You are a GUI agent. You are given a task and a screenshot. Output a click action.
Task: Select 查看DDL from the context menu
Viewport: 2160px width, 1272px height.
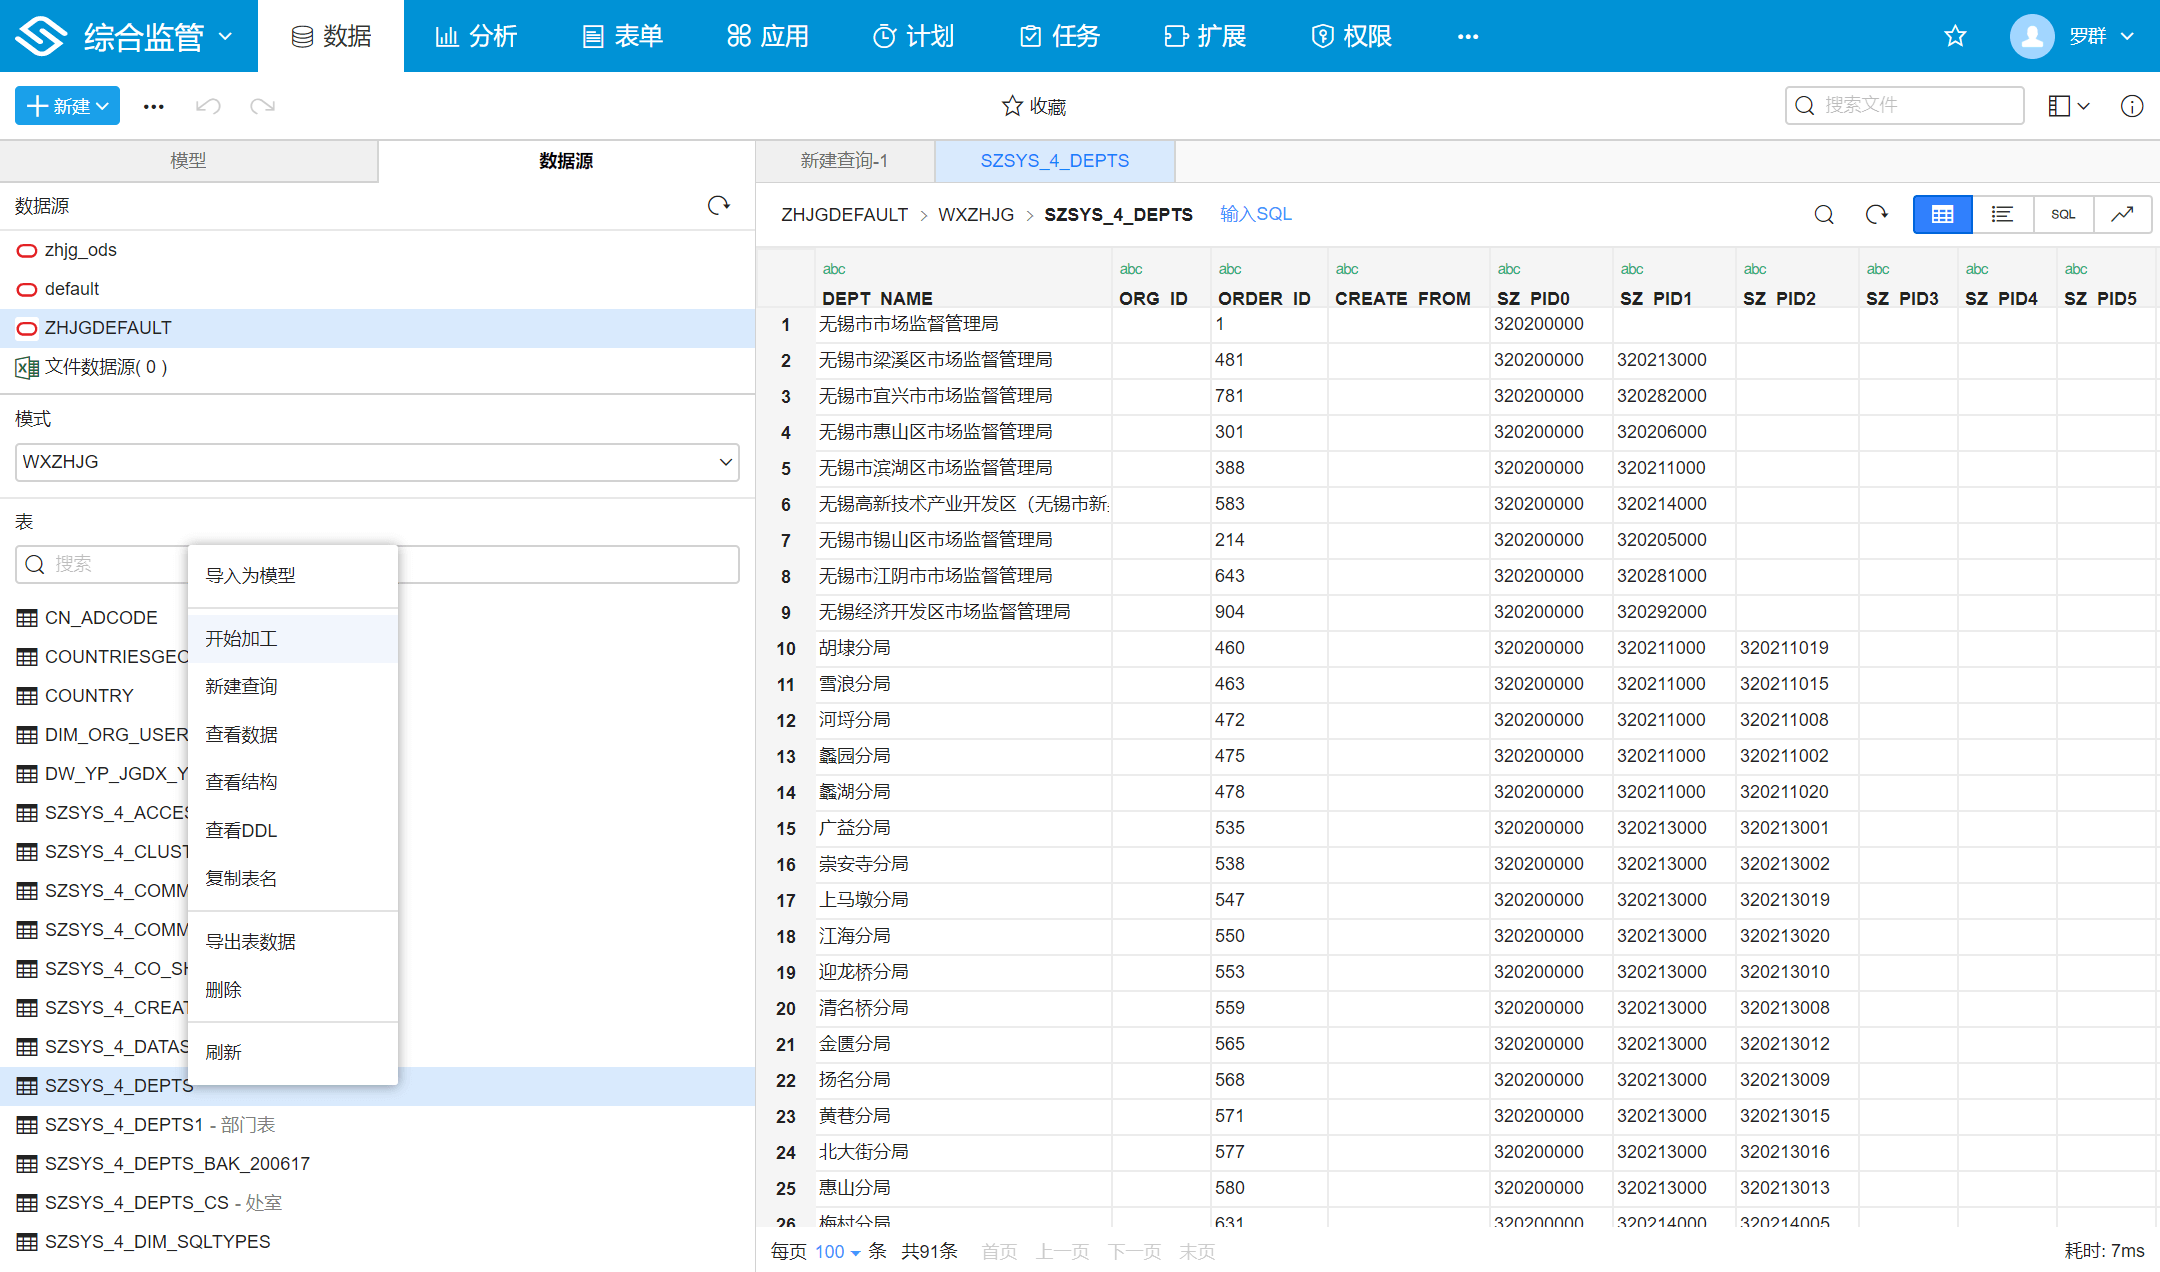240,829
